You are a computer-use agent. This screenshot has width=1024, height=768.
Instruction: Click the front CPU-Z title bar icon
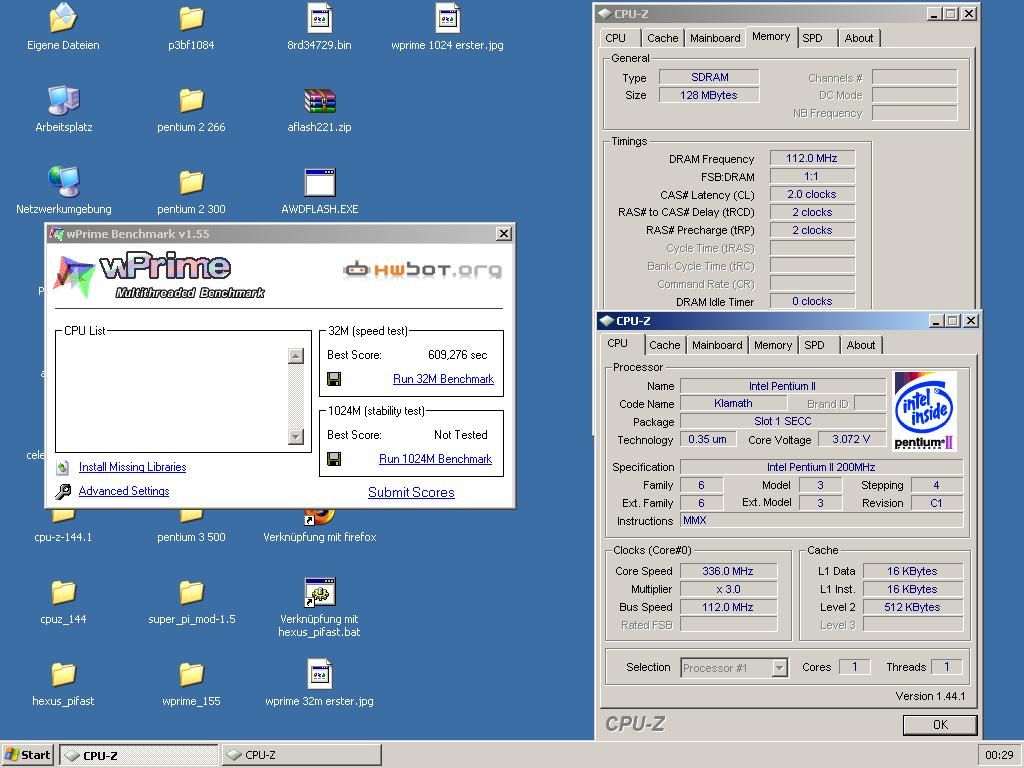point(607,321)
